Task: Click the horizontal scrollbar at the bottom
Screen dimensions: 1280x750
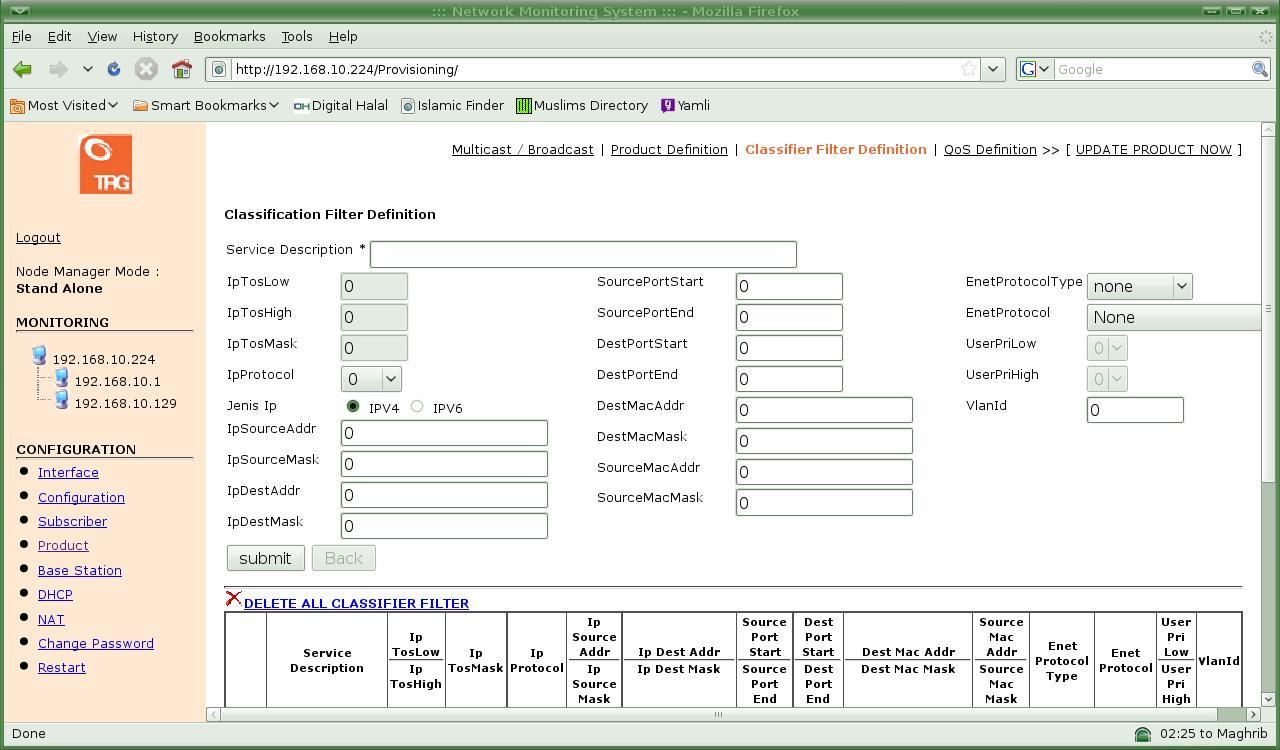Action: (x=716, y=714)
